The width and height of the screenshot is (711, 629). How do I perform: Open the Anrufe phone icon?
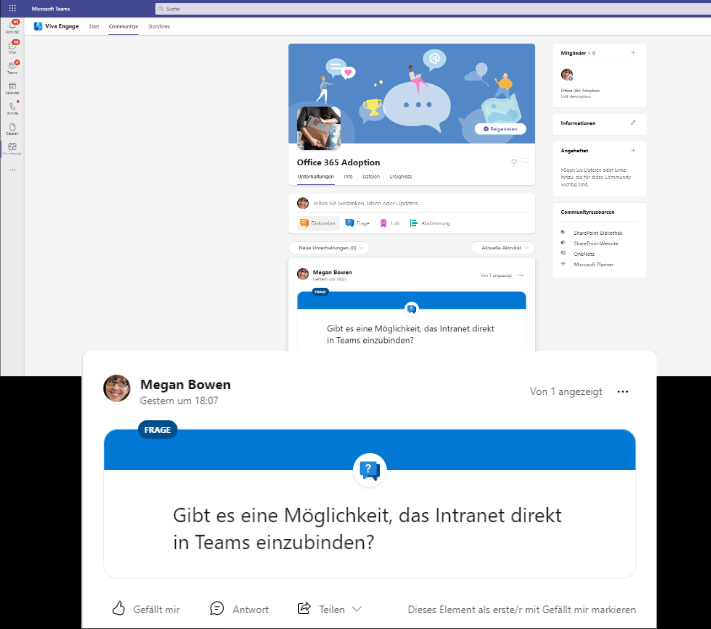(13, 107)
